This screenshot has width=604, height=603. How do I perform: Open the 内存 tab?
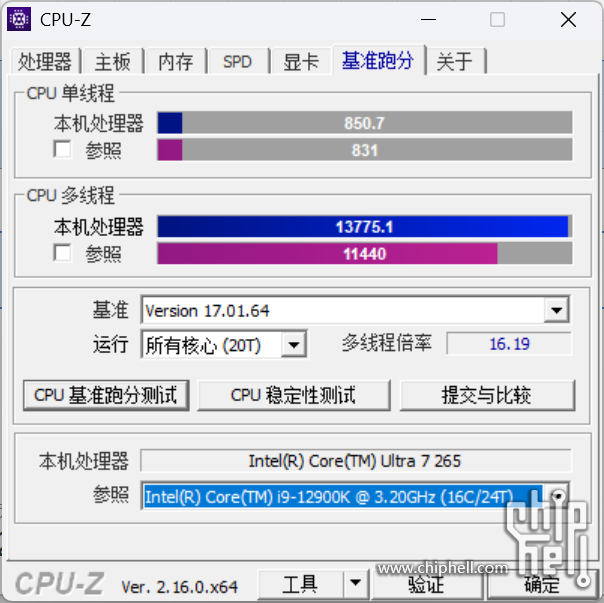[x=176, y=61]
